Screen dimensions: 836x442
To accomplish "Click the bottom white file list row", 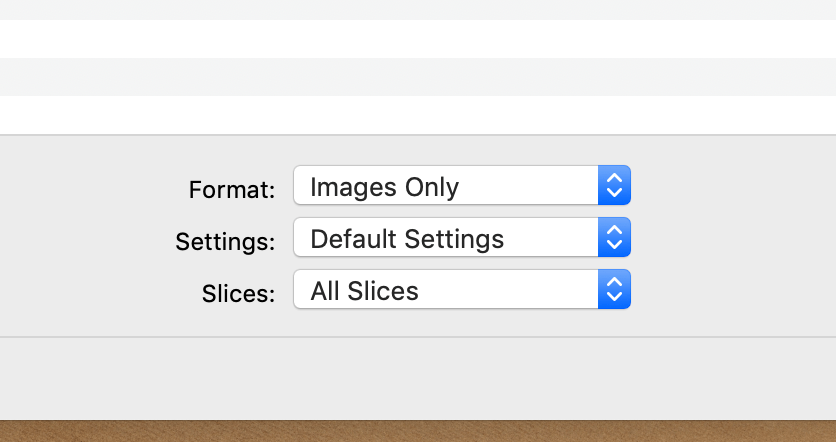I will pos(418,114).
